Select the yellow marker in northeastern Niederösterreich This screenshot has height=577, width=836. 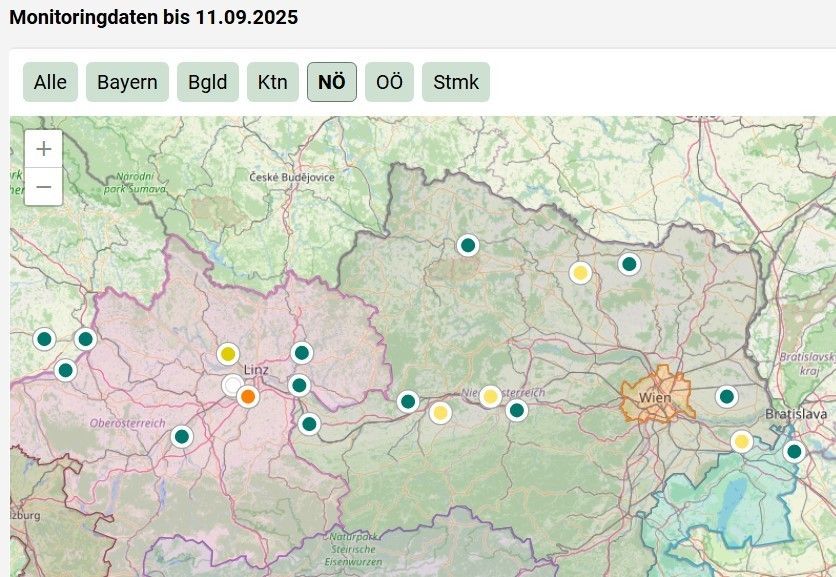click(580, 272)
